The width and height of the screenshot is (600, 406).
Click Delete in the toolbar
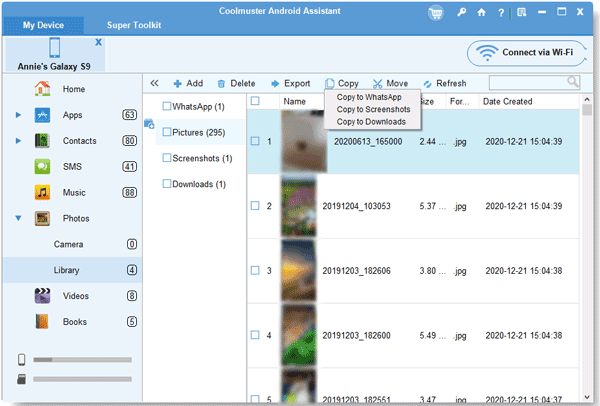(236, 83)
